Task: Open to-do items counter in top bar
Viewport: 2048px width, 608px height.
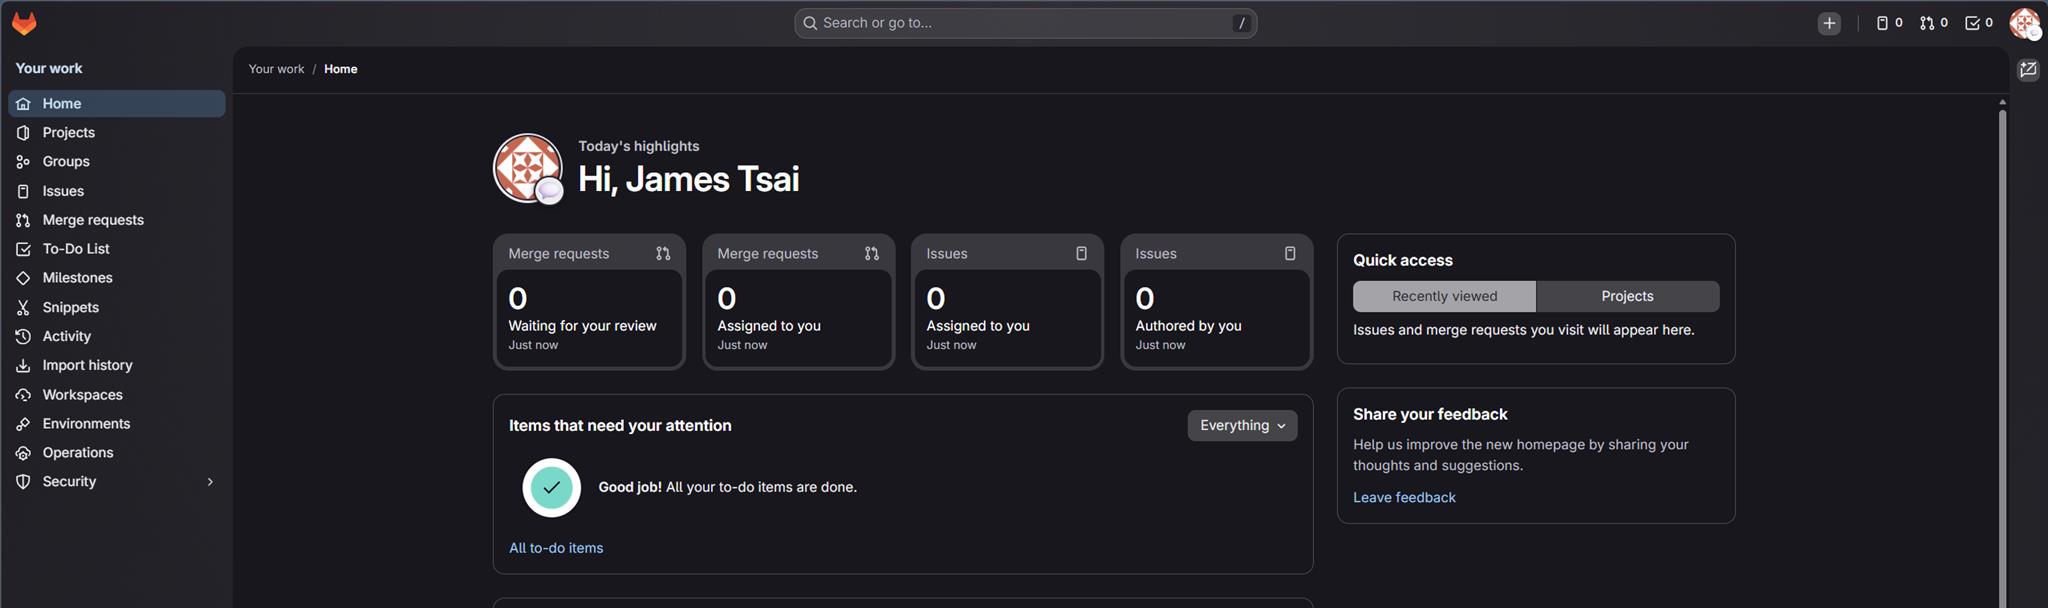Action: coord(1978,23)
